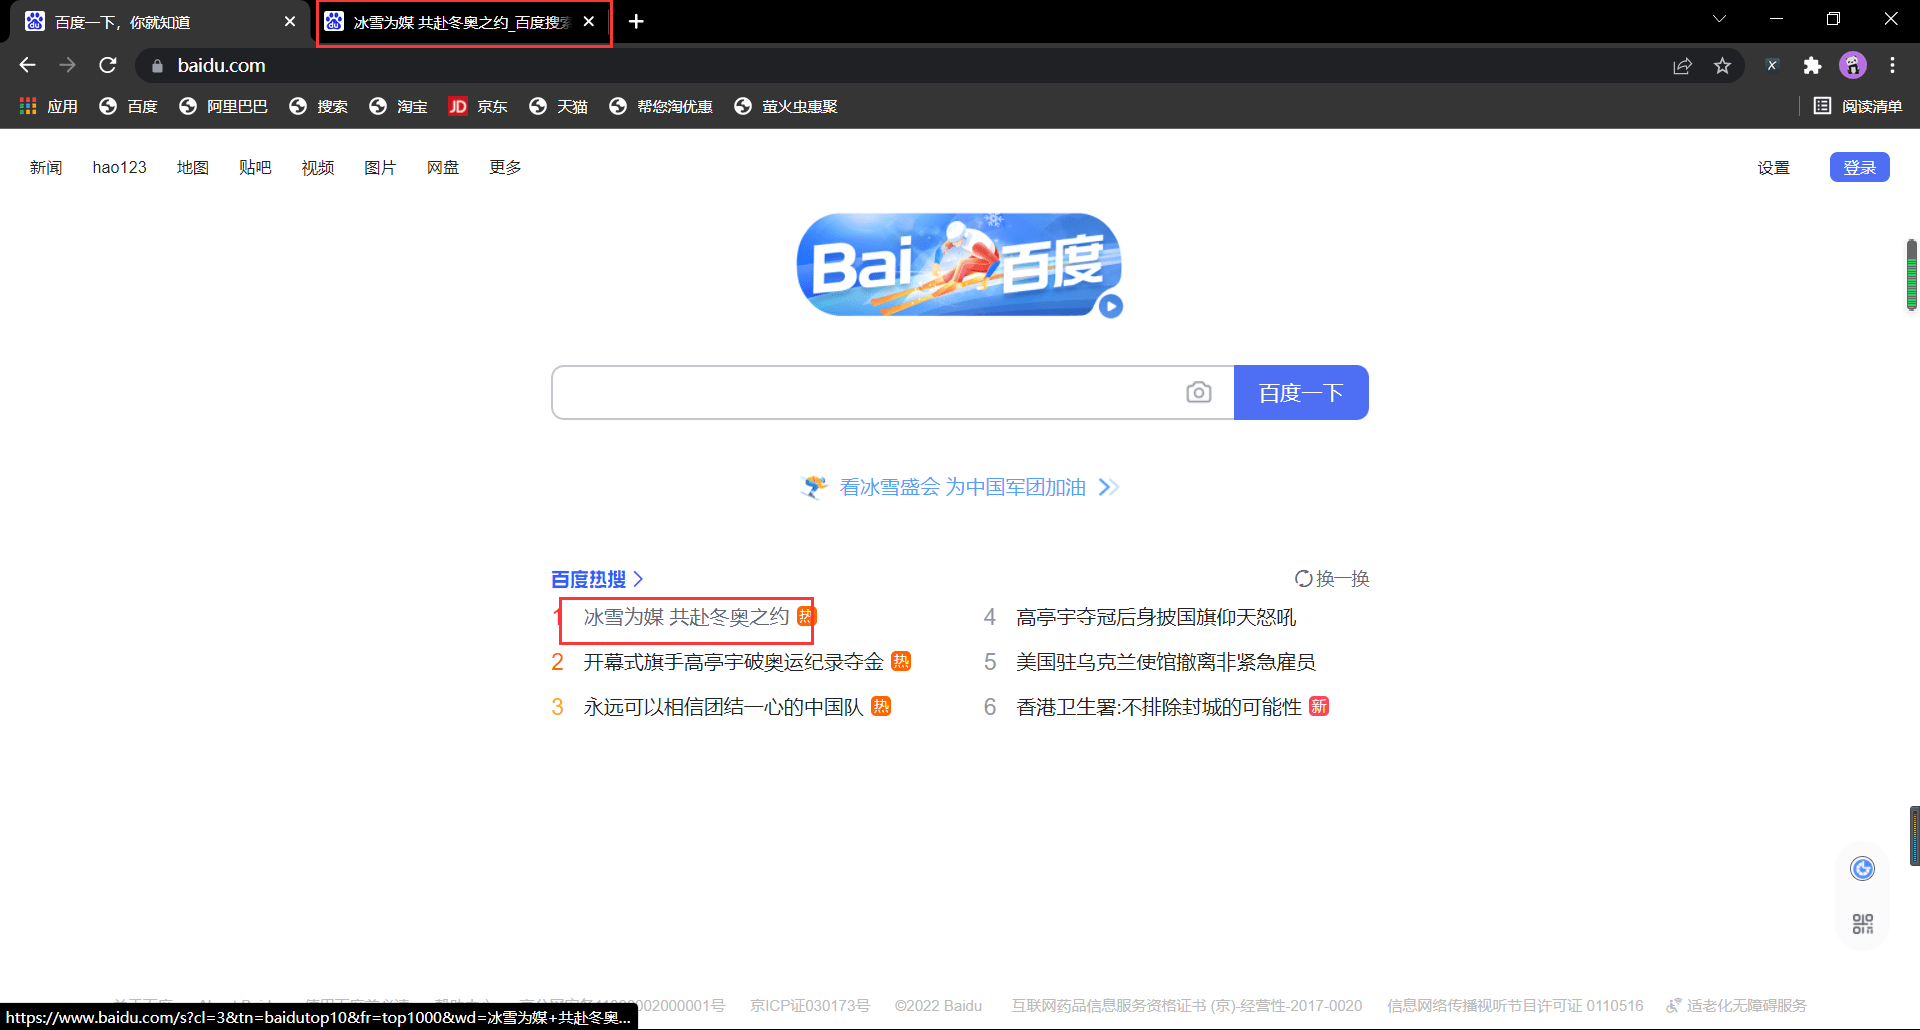Click footer link 适老化无障碍服务
1920x1030 pixels.
[x=1737, y=1005]
